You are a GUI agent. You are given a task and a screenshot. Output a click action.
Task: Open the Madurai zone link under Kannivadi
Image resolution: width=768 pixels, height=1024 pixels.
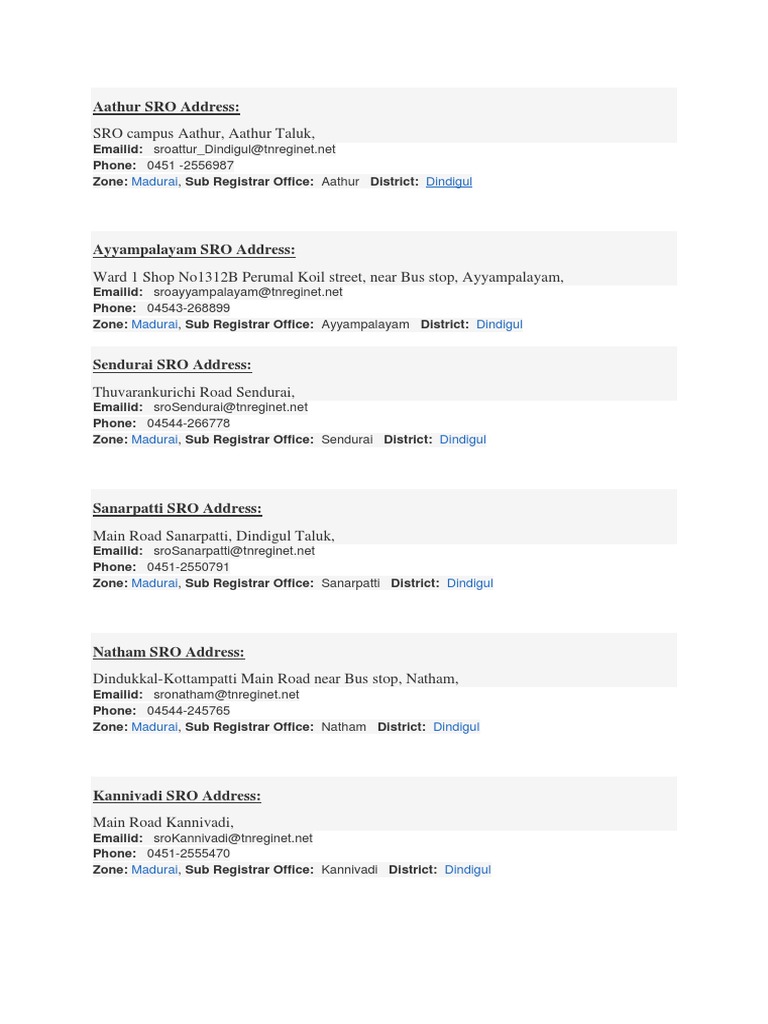[x=154, y=870]
